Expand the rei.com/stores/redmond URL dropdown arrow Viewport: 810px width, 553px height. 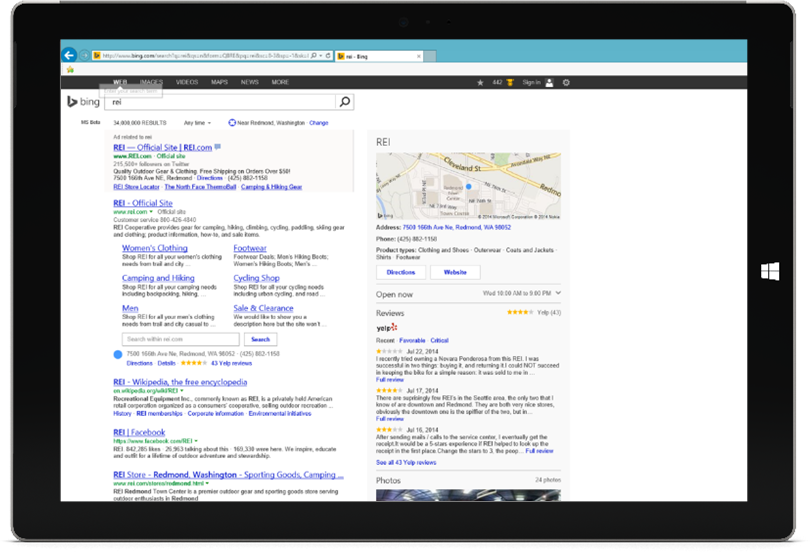(207, 483)
